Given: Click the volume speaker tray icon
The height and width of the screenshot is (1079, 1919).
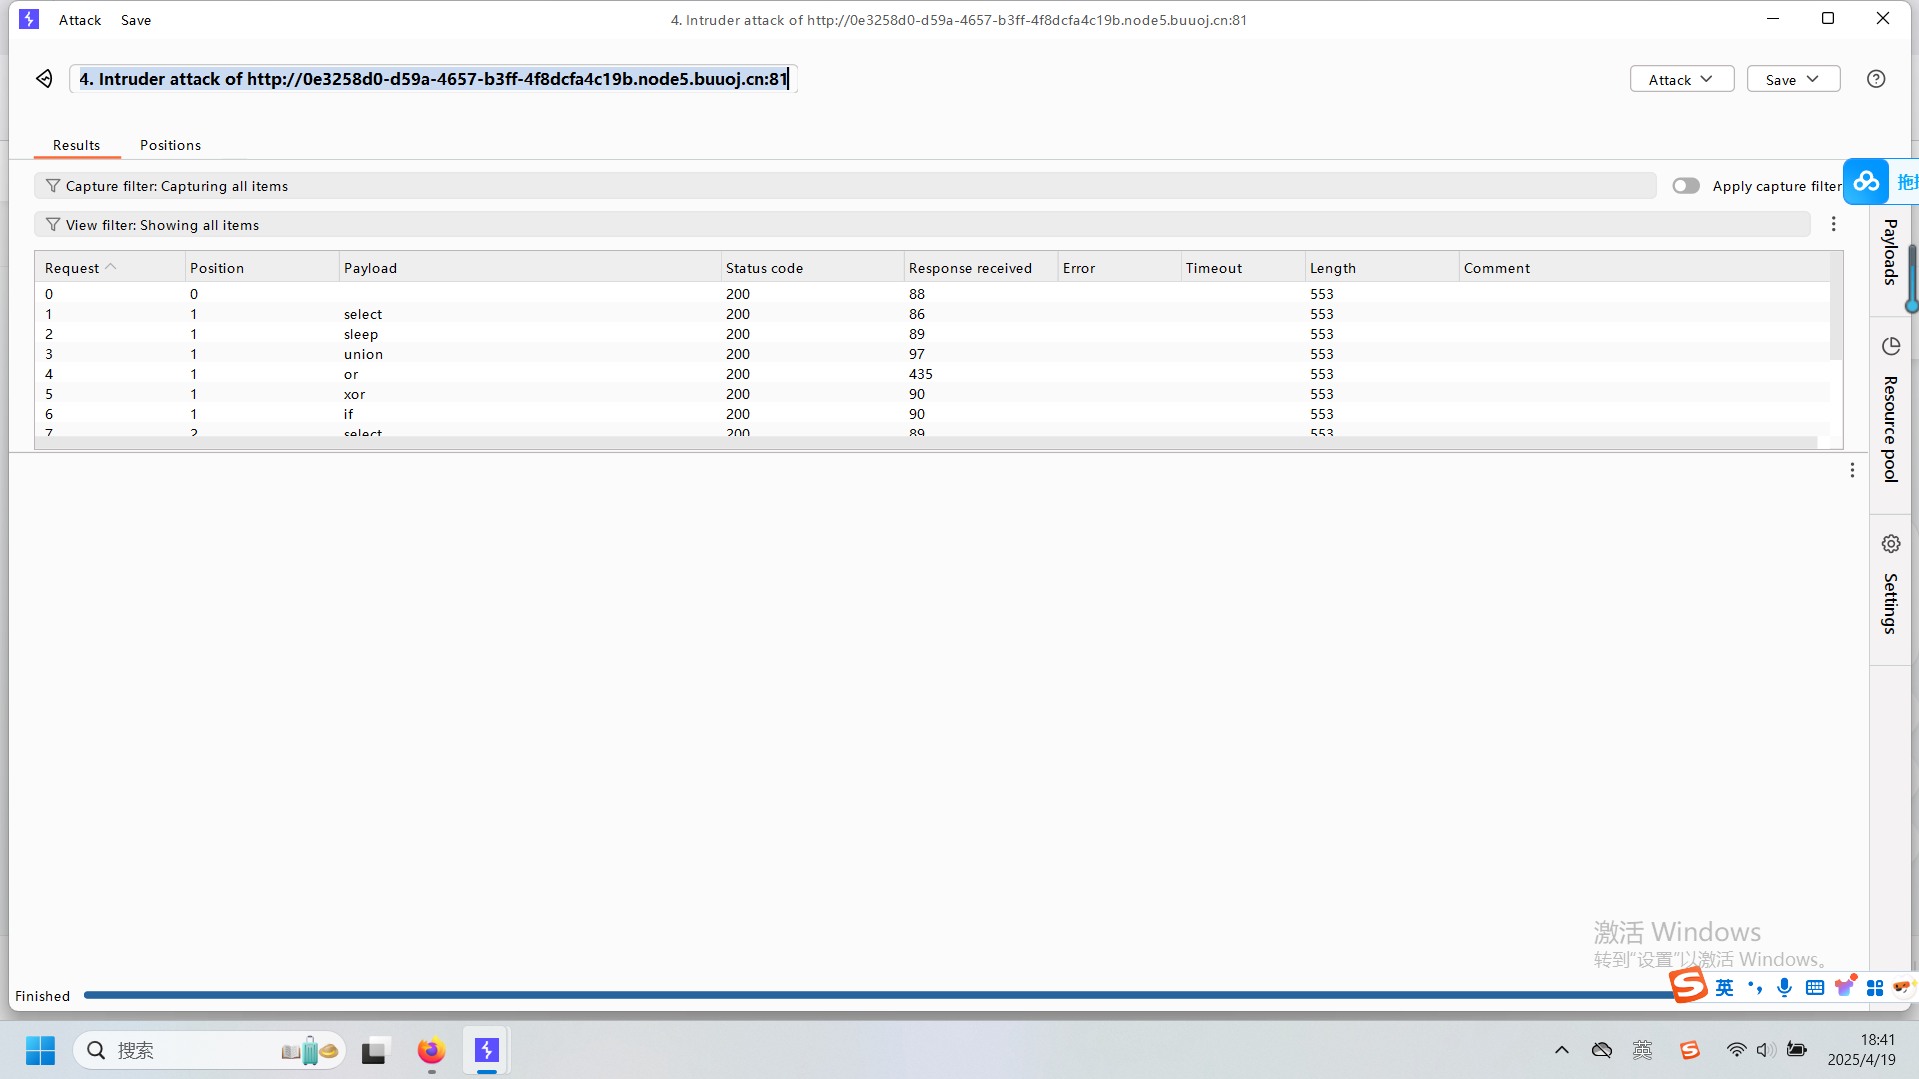Looking at the screenshot, I should (x=1766, y=1050).
